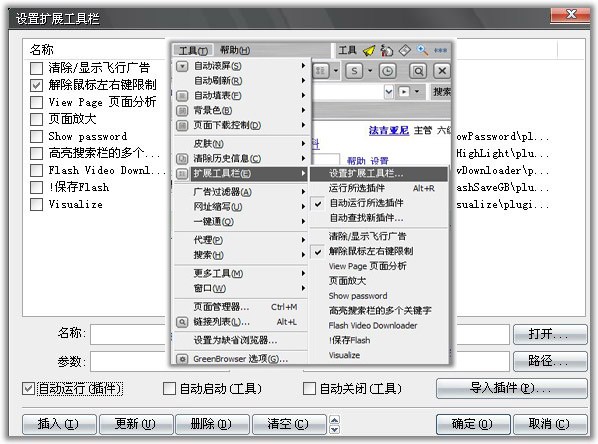Click the blue dotted arrows icon

click(440, 50)
